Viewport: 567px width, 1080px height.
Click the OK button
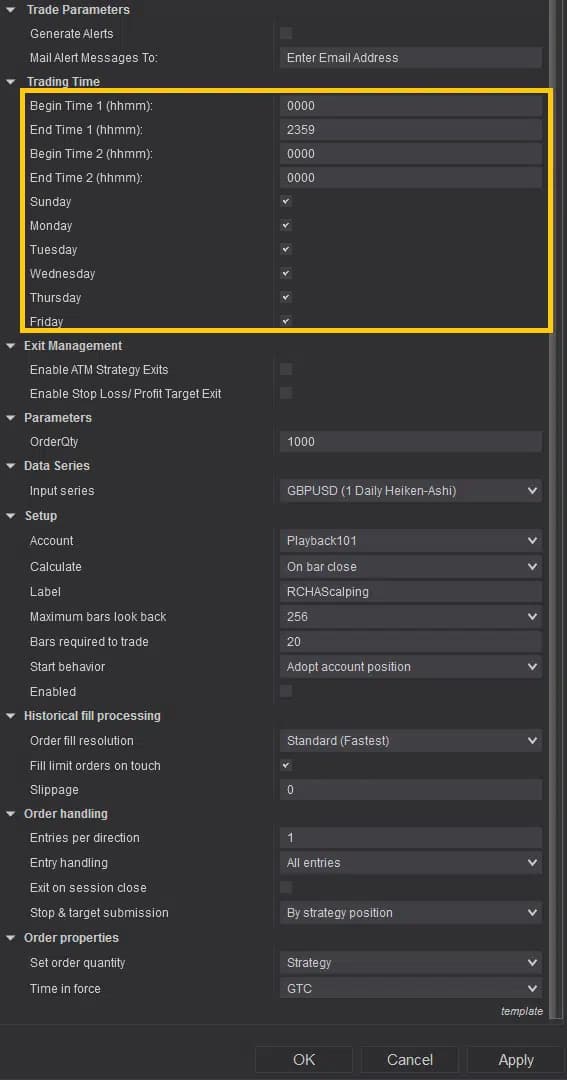tap(304, 1059)
